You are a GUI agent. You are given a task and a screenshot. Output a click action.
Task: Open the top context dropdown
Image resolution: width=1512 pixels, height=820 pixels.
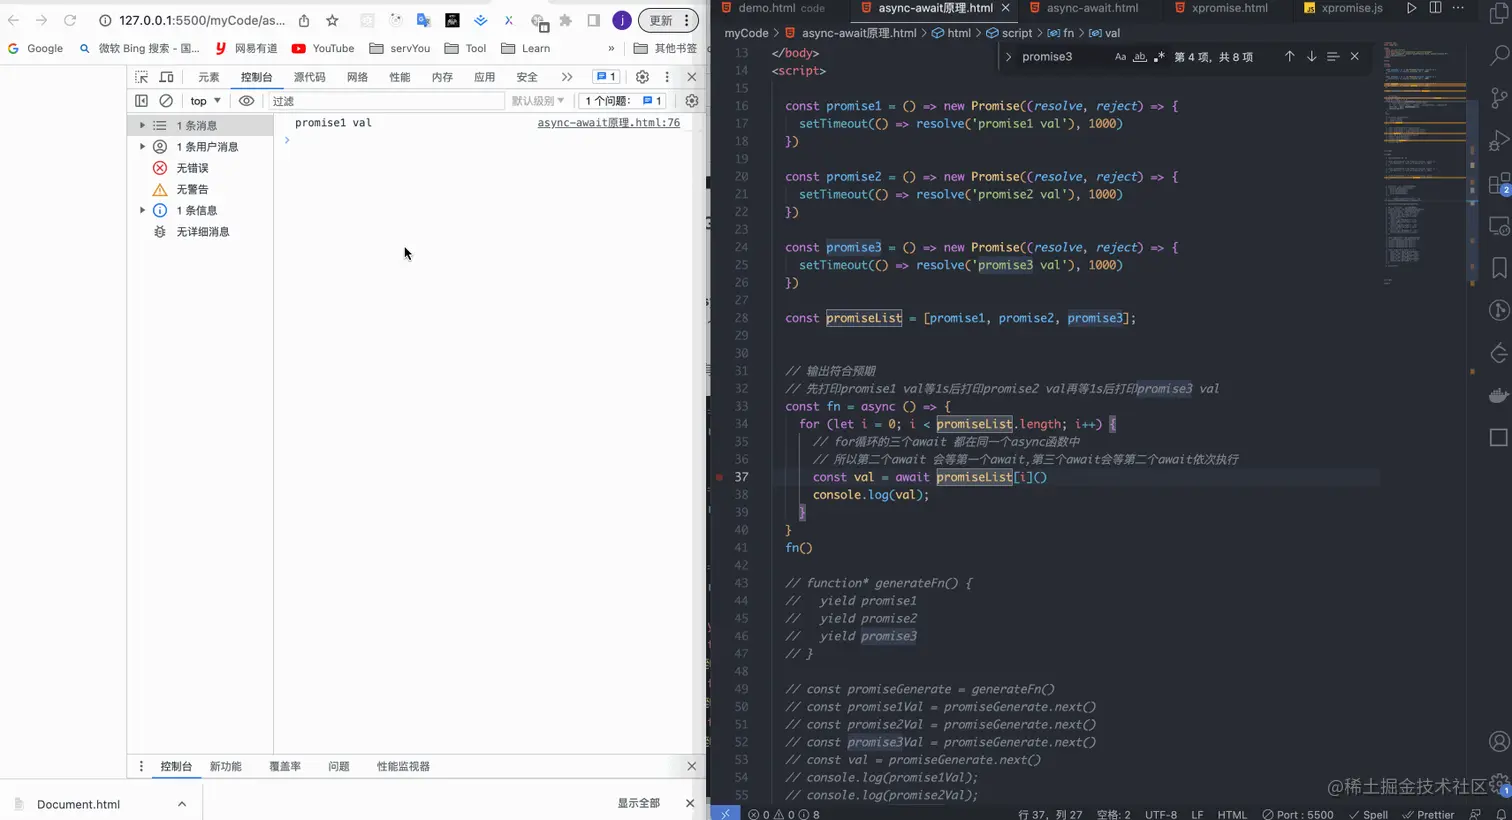(x=205, y=101)
